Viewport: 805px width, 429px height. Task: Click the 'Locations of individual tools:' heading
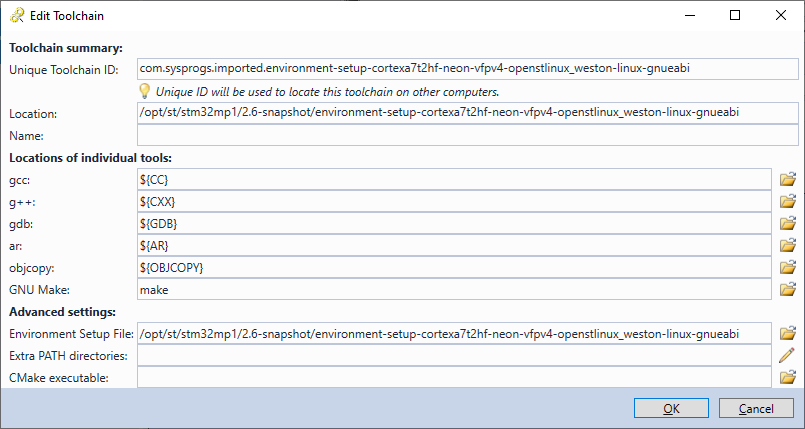tap(90, 158)
